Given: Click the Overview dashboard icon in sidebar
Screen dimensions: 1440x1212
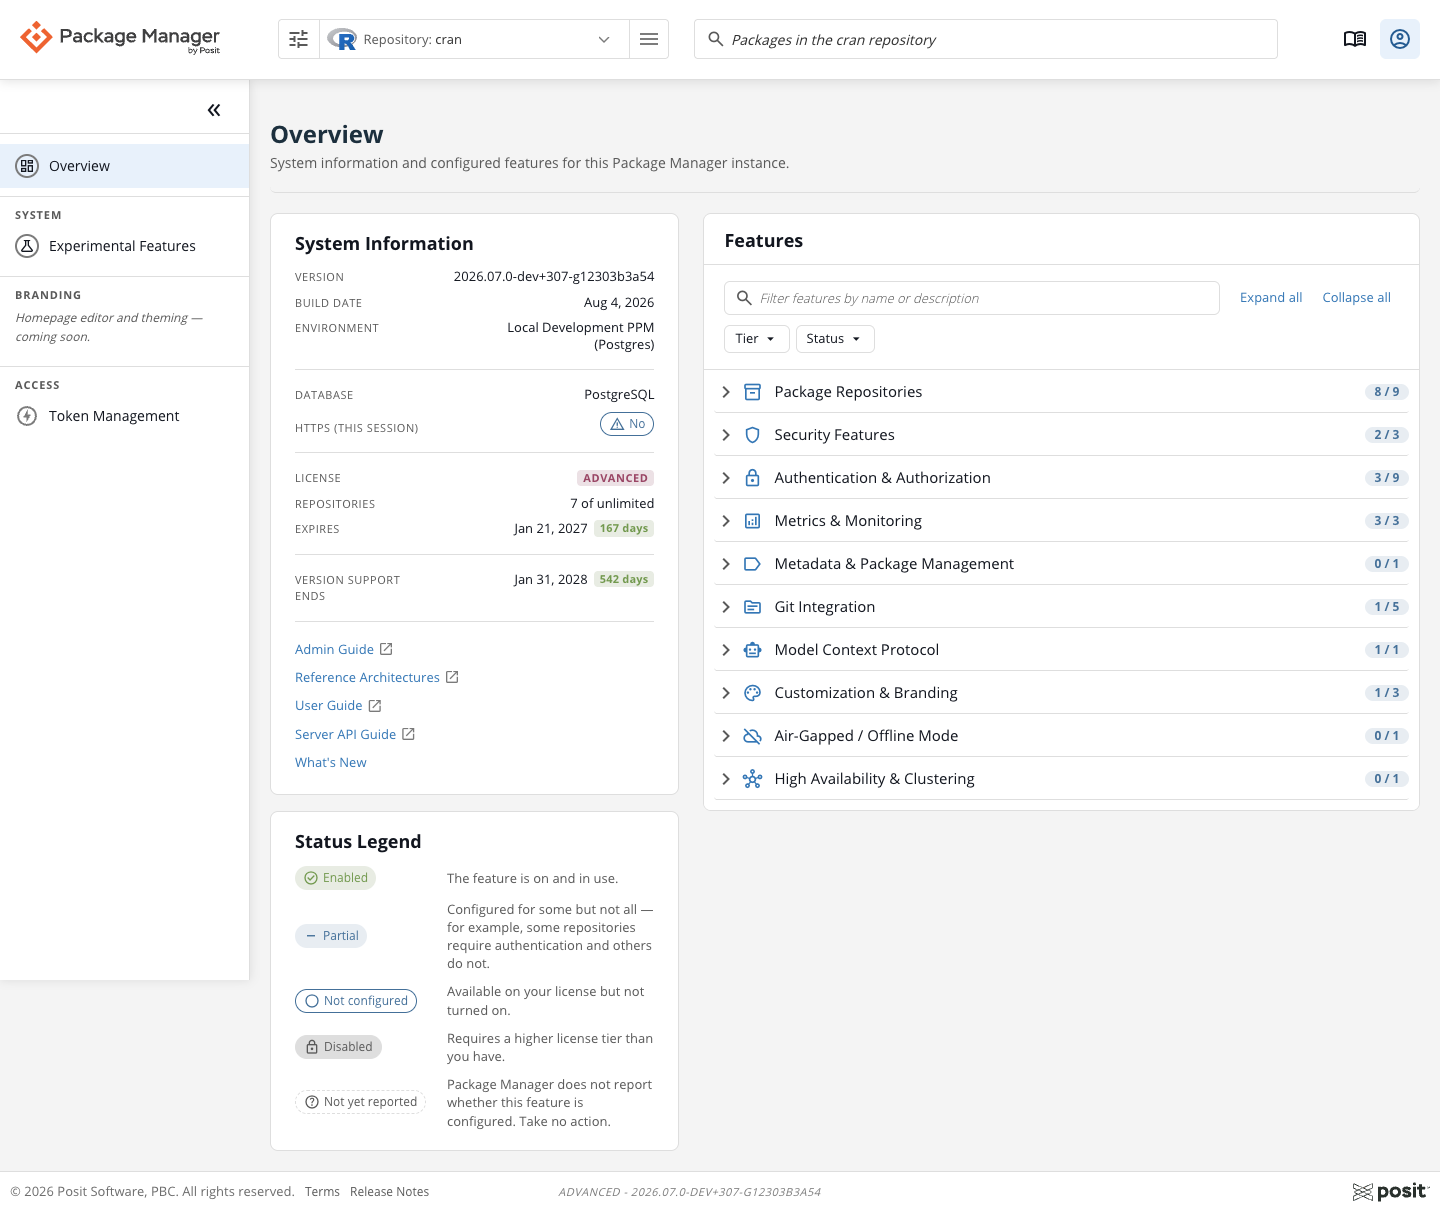Looking at the screenshot, I should tap(27, 166).
